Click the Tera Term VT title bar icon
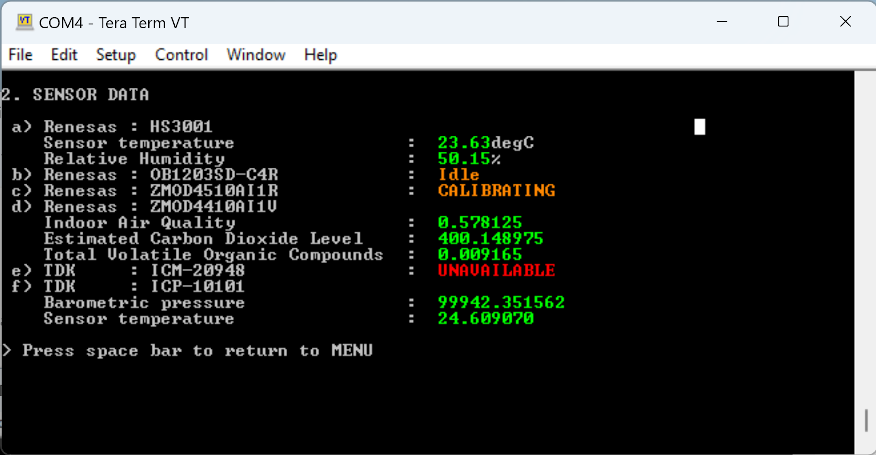 (25, 22)
